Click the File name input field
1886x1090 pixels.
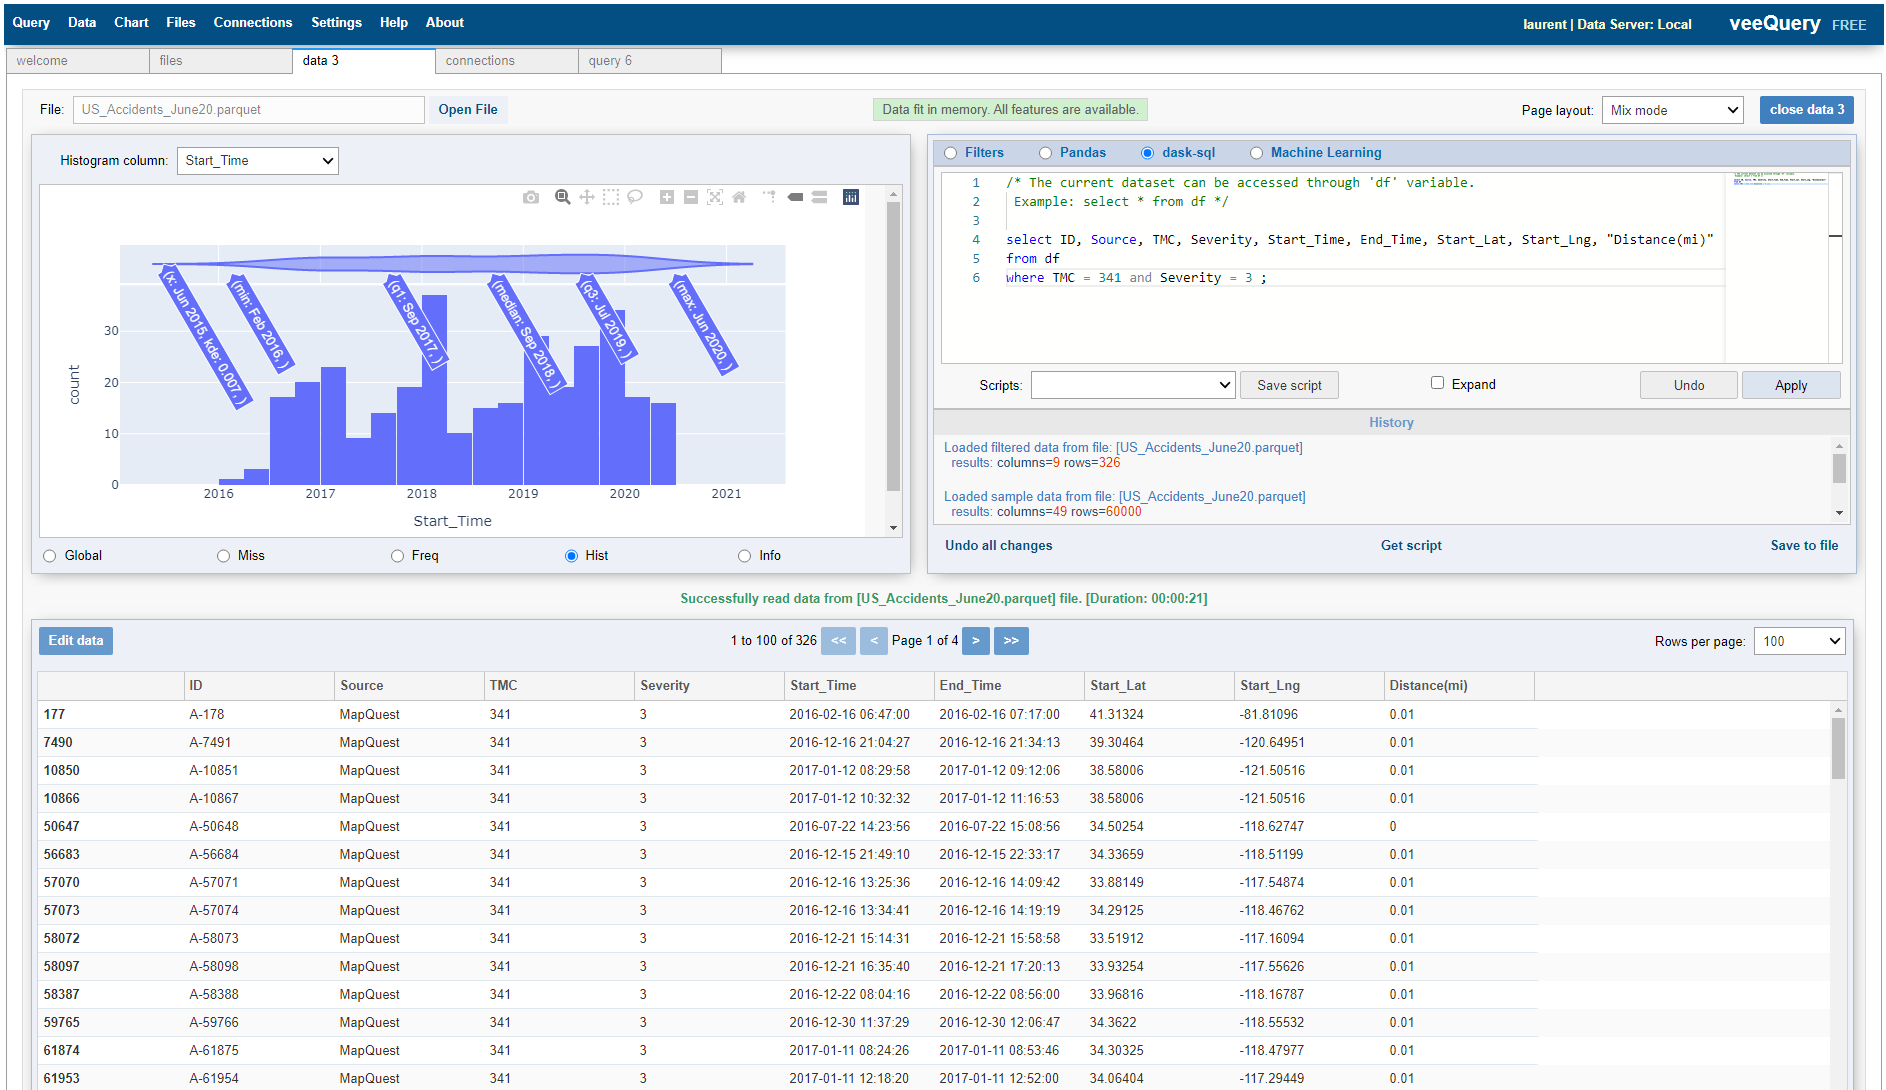(249, 110)
